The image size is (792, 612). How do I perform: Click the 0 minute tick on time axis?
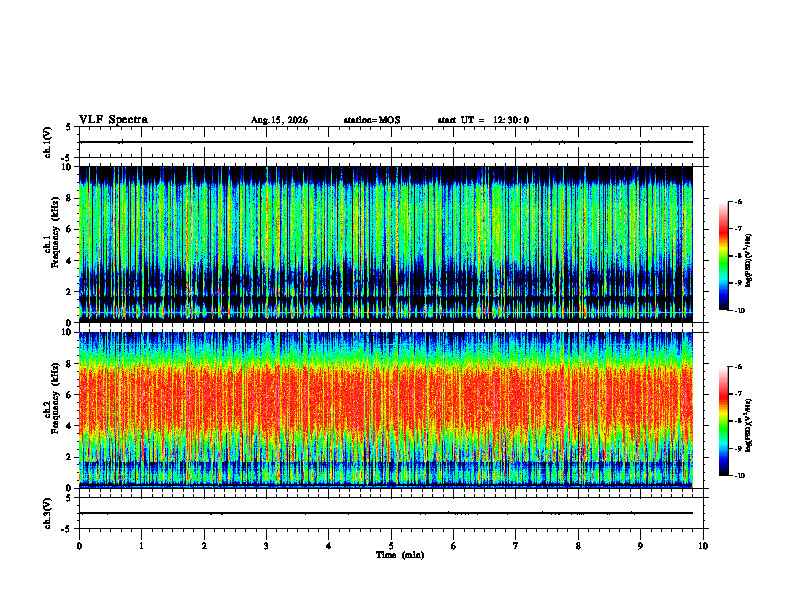click(79, 546)
